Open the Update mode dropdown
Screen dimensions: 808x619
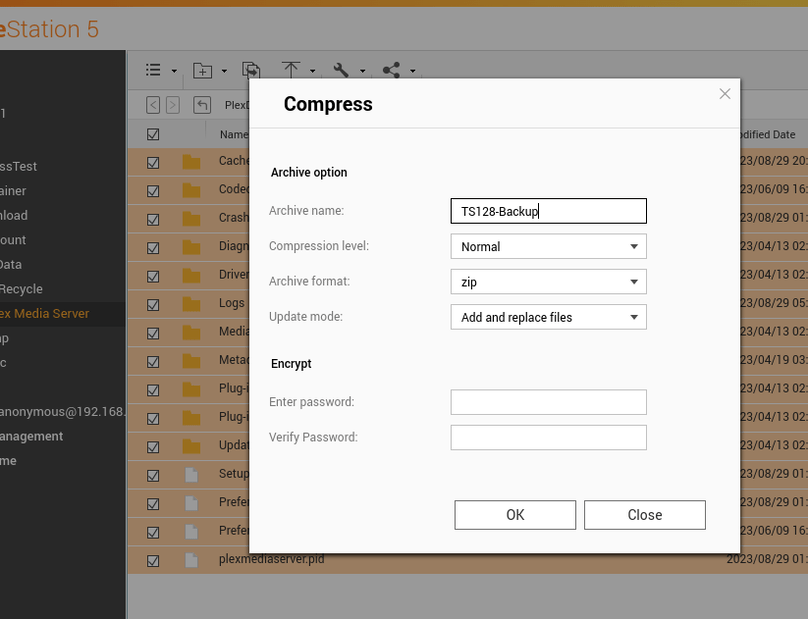548,317
